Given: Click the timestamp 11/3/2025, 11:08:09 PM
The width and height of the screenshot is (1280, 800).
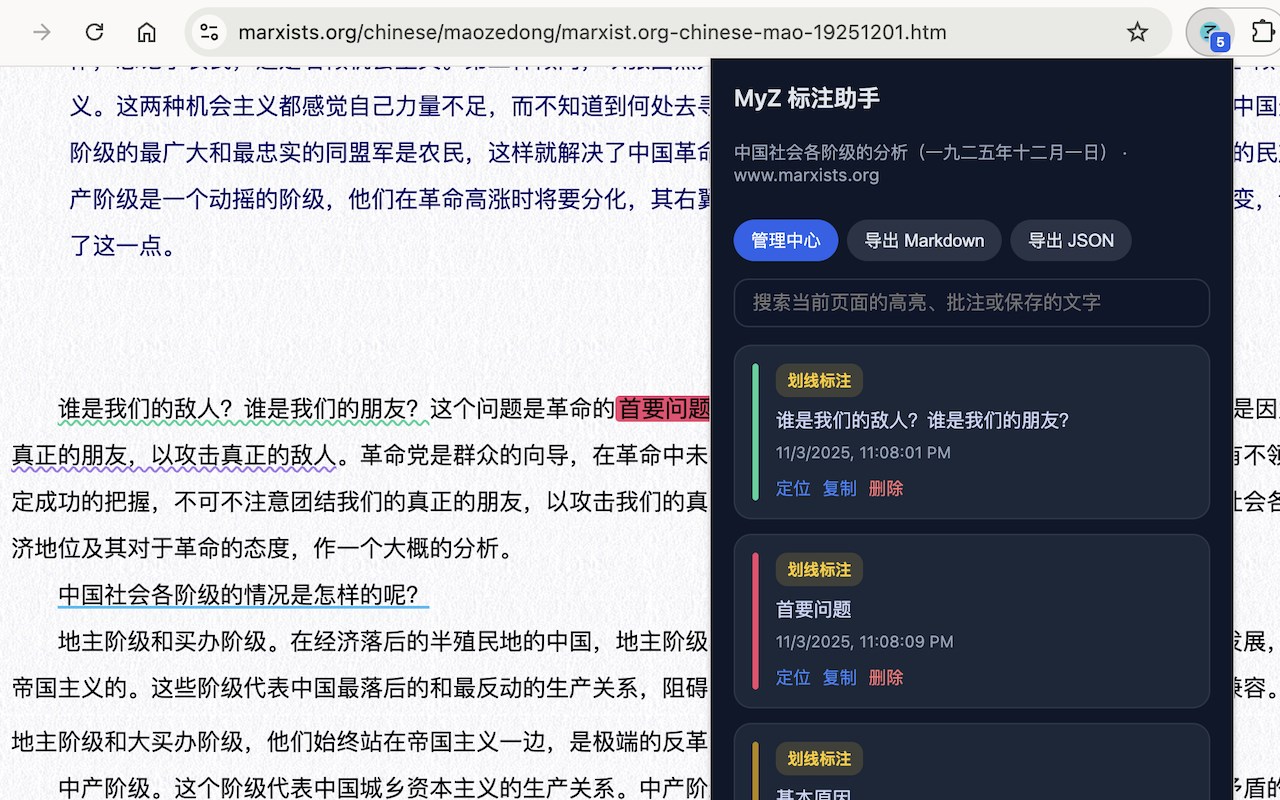Looking at the screenshot, I should click(x=864, y=642).
